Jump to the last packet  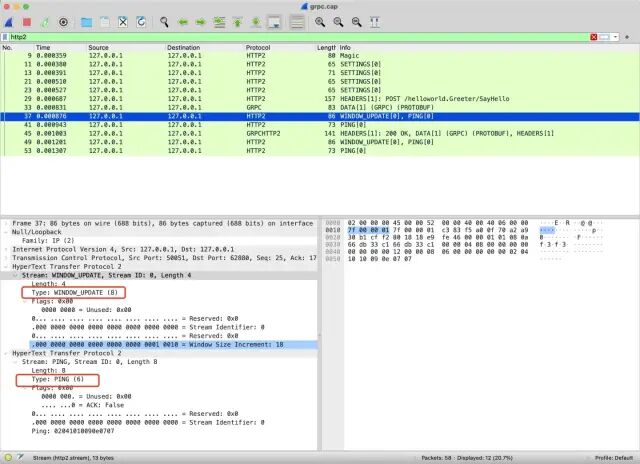[256, 22]
